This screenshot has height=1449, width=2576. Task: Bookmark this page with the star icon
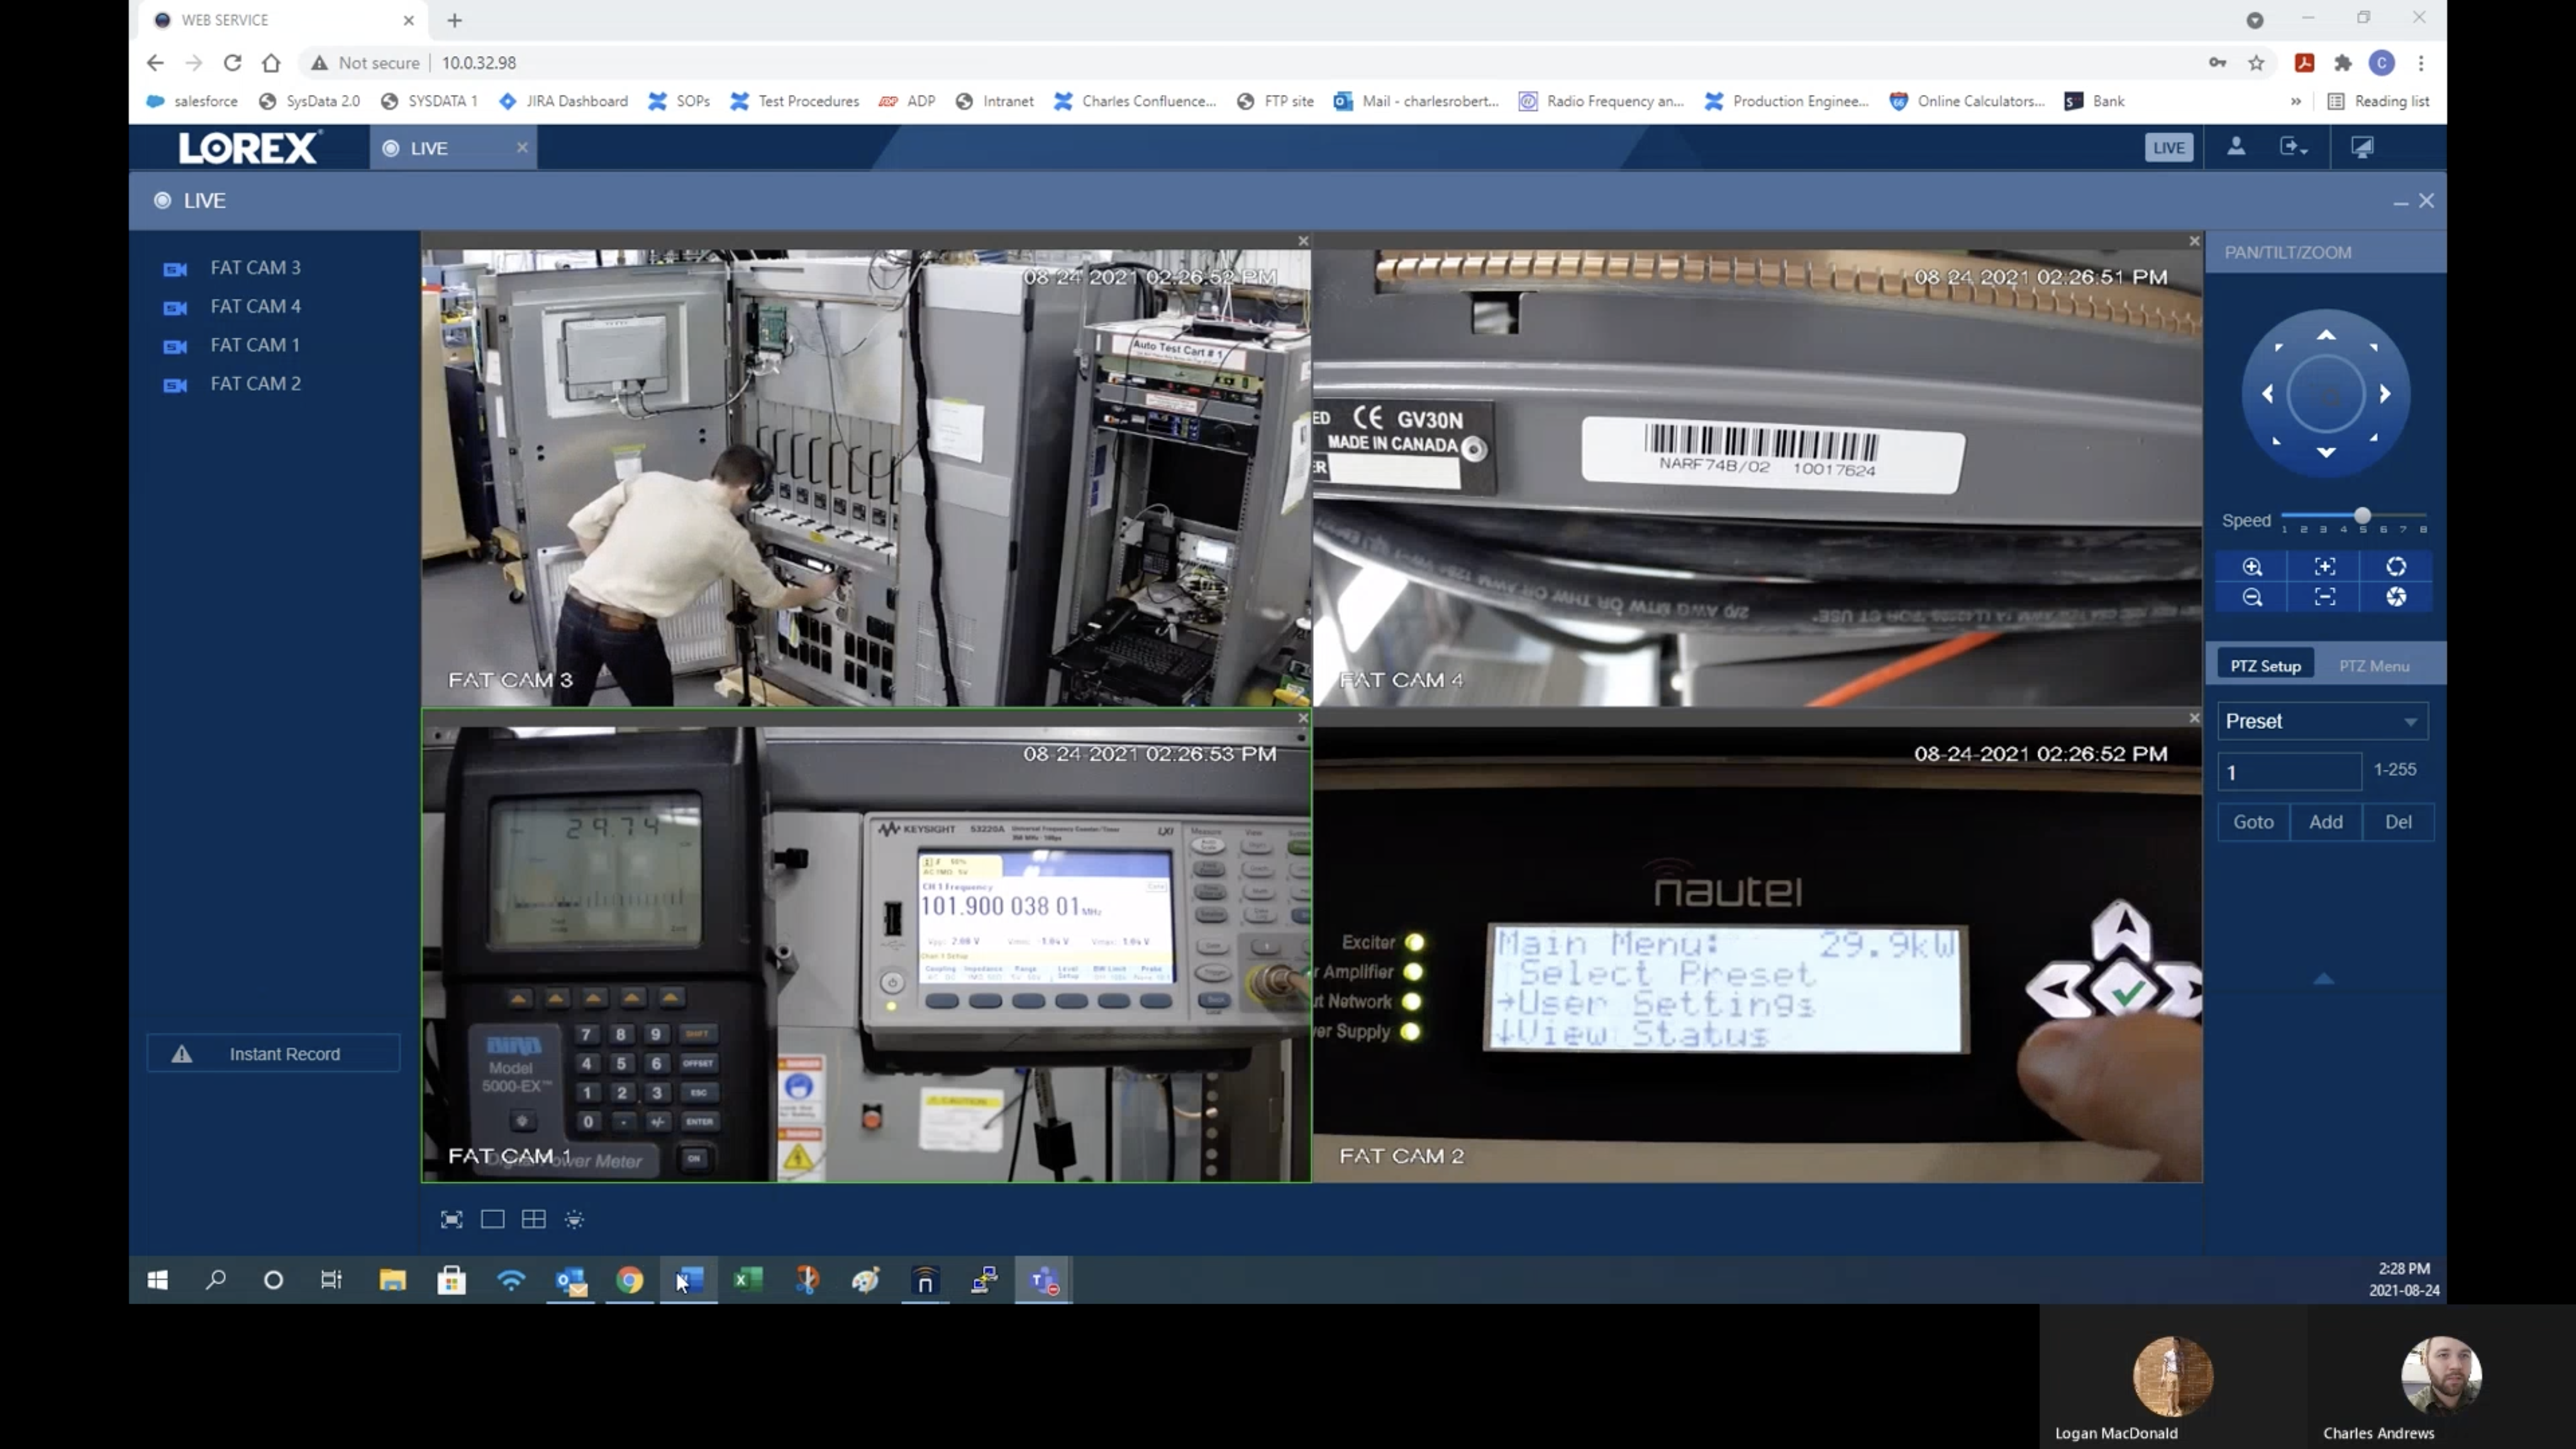[2256, 63]
